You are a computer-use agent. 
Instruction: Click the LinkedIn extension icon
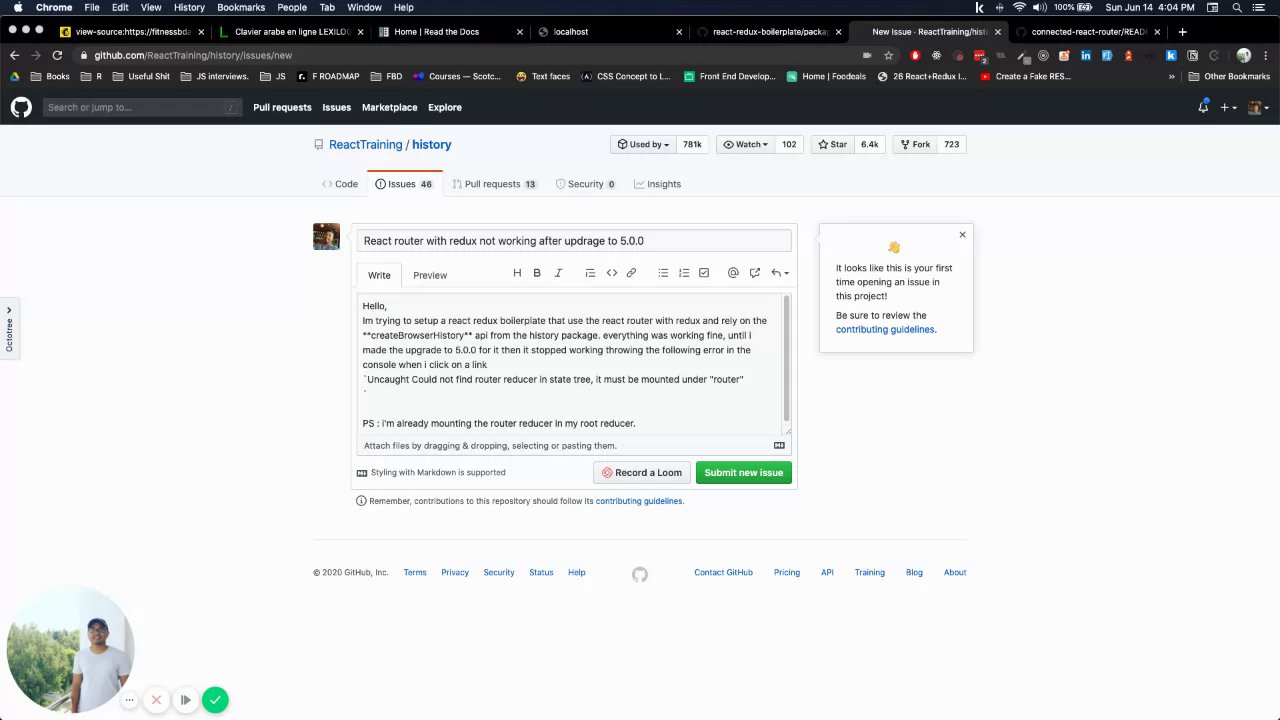pos(1085,55)
